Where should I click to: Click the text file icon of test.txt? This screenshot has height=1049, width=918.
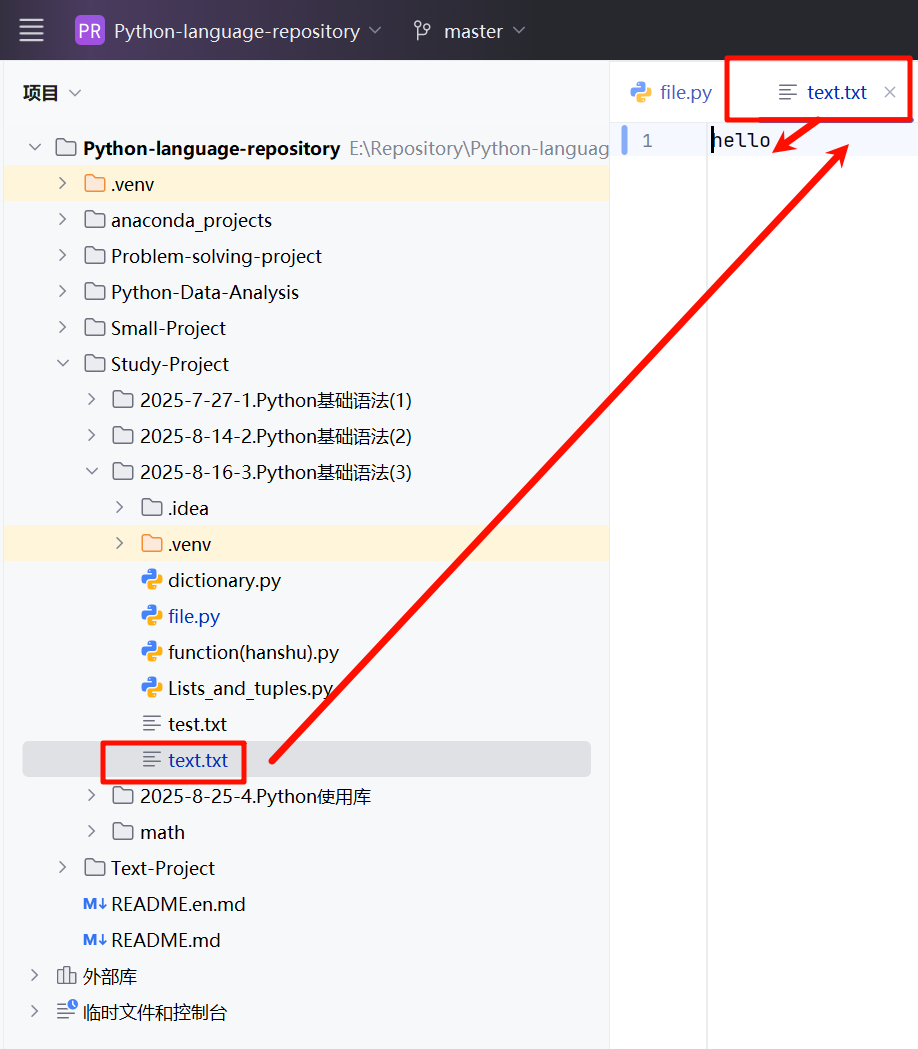pyautogui.click(x=152, y=723)
